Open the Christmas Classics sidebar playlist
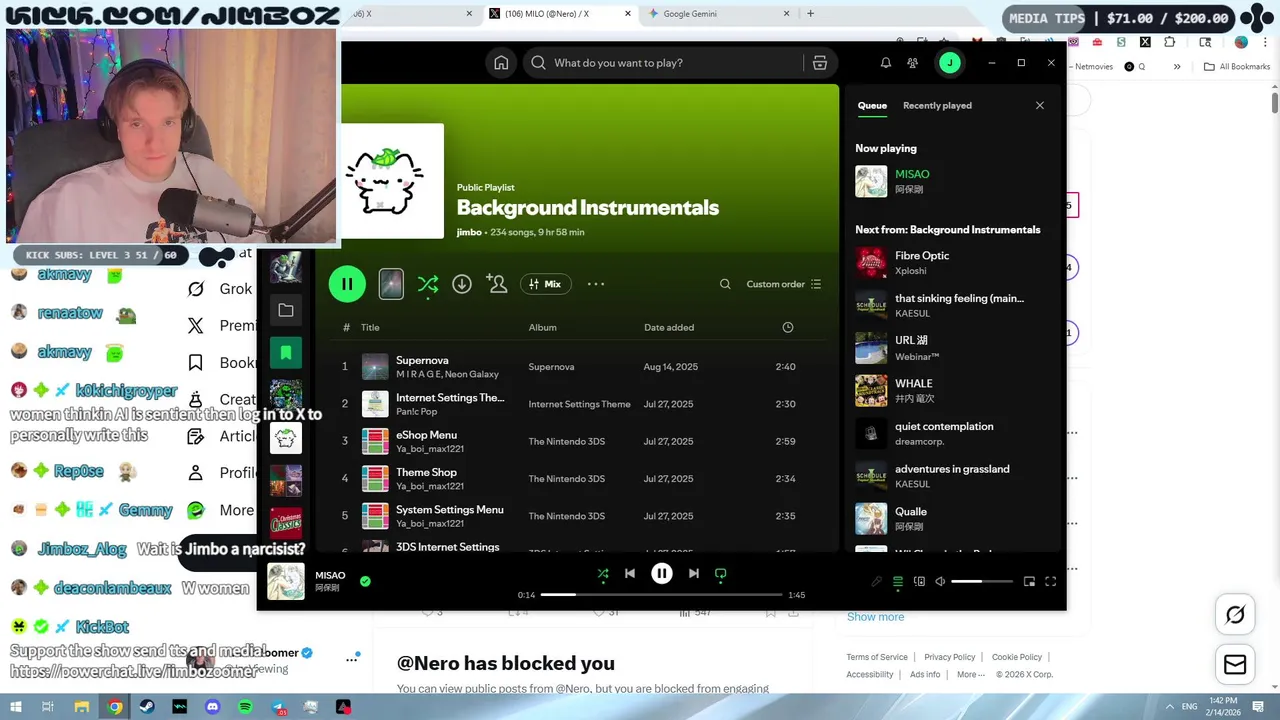Viewport: 1280px width, 720px height. tap(286, 523)
